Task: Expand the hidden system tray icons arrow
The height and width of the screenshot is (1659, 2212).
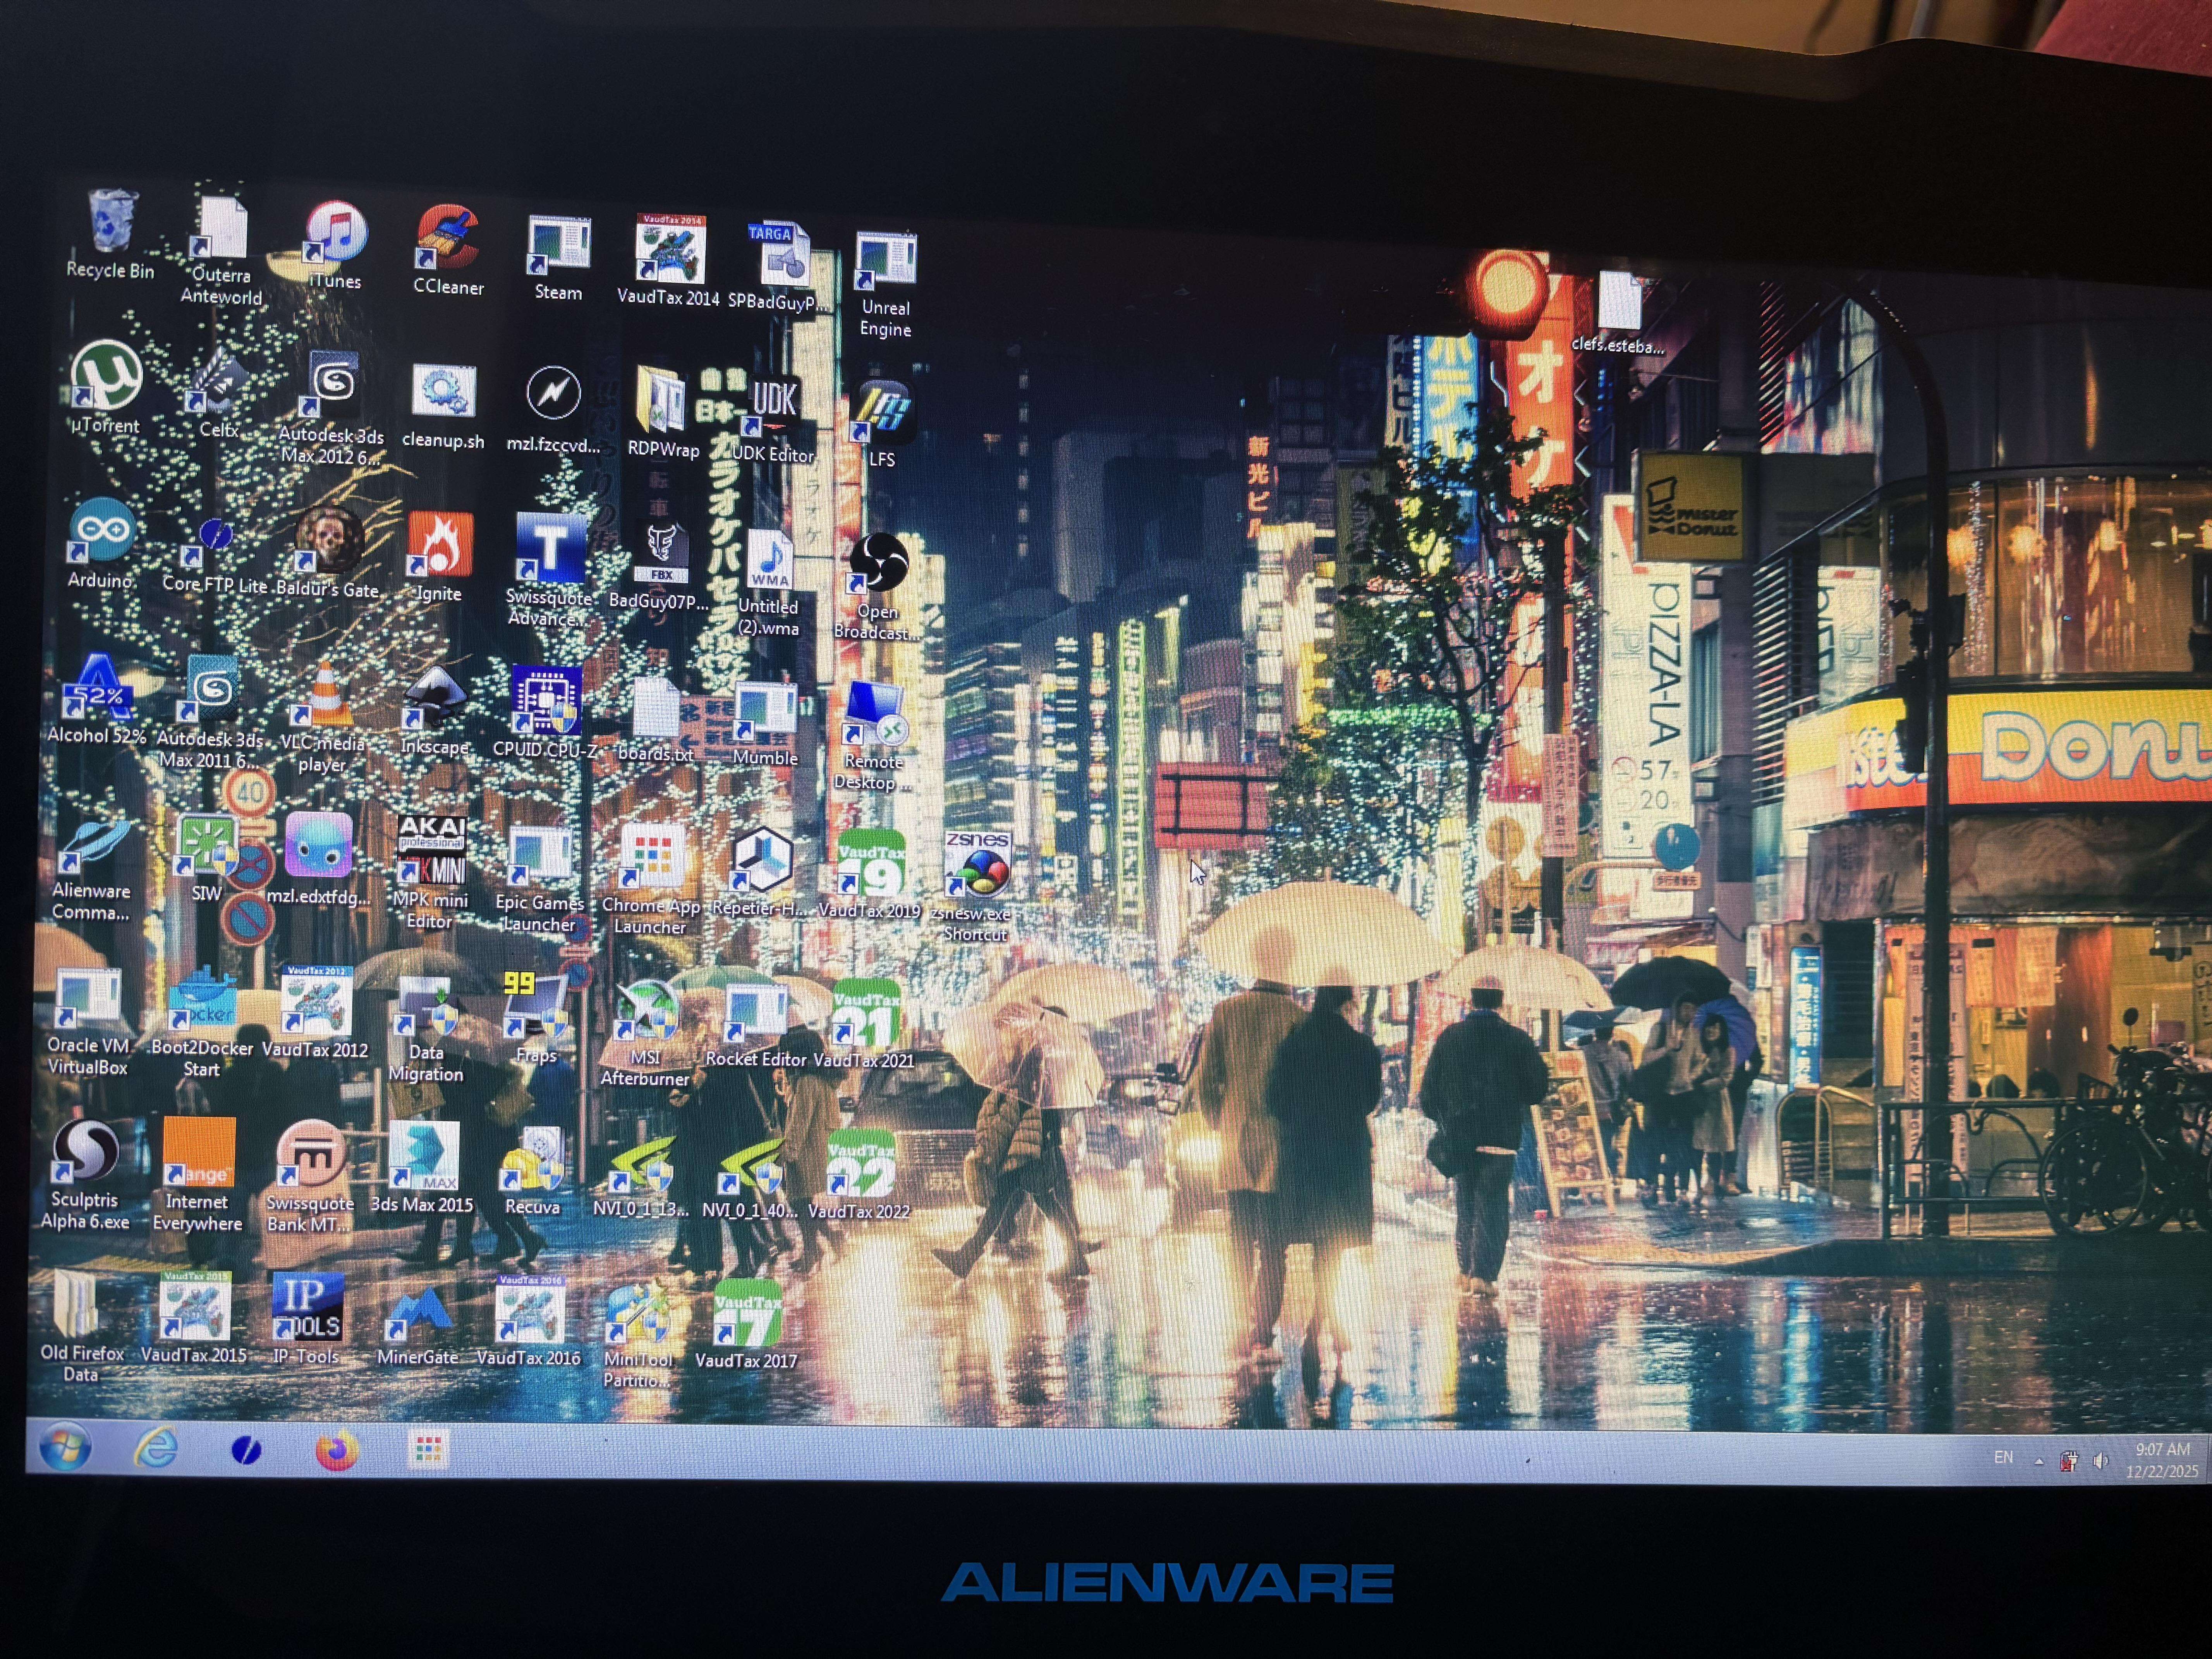Action: pos(2038,1461)
